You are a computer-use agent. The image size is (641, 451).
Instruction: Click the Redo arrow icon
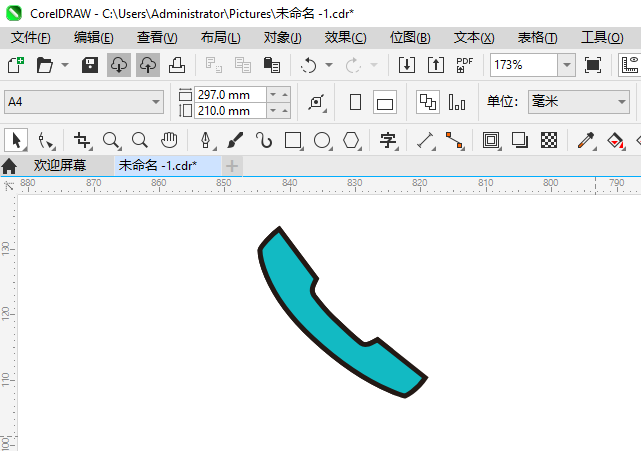tap(354, 65)
